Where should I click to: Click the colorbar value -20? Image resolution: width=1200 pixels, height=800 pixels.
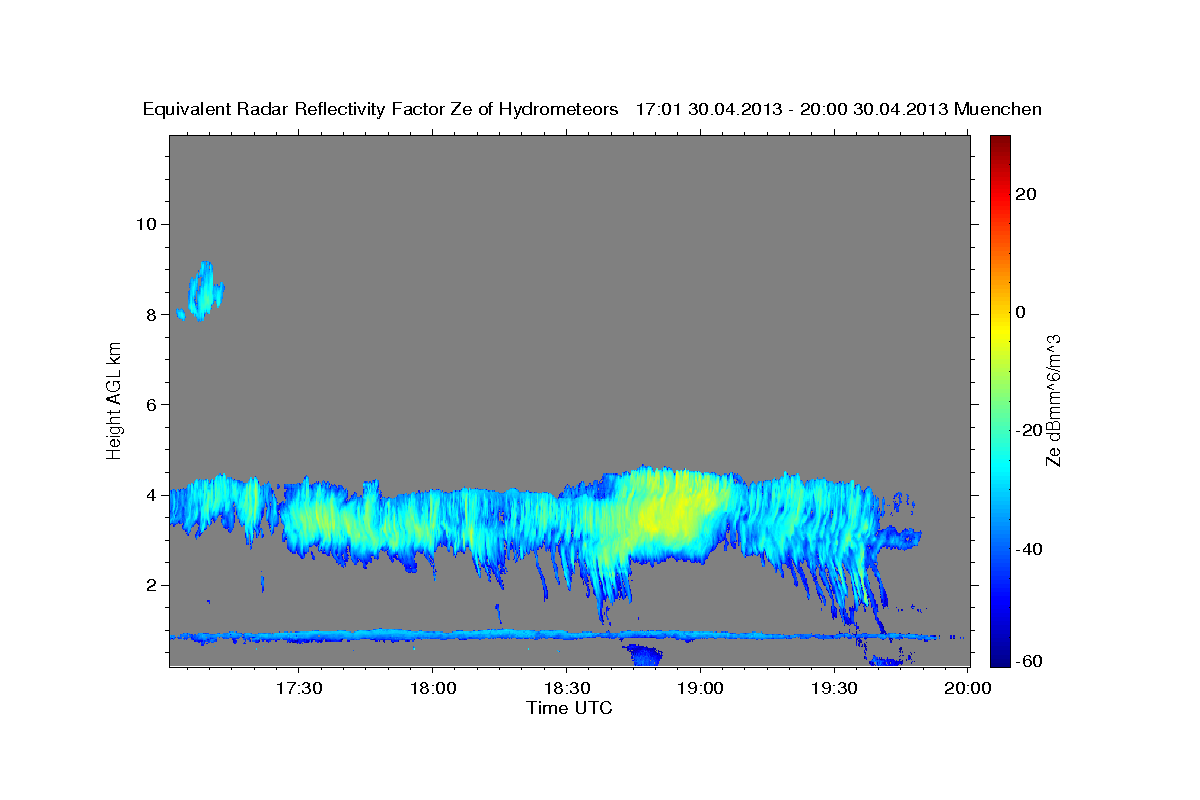pyautogui.click(x=1028, y=430)
